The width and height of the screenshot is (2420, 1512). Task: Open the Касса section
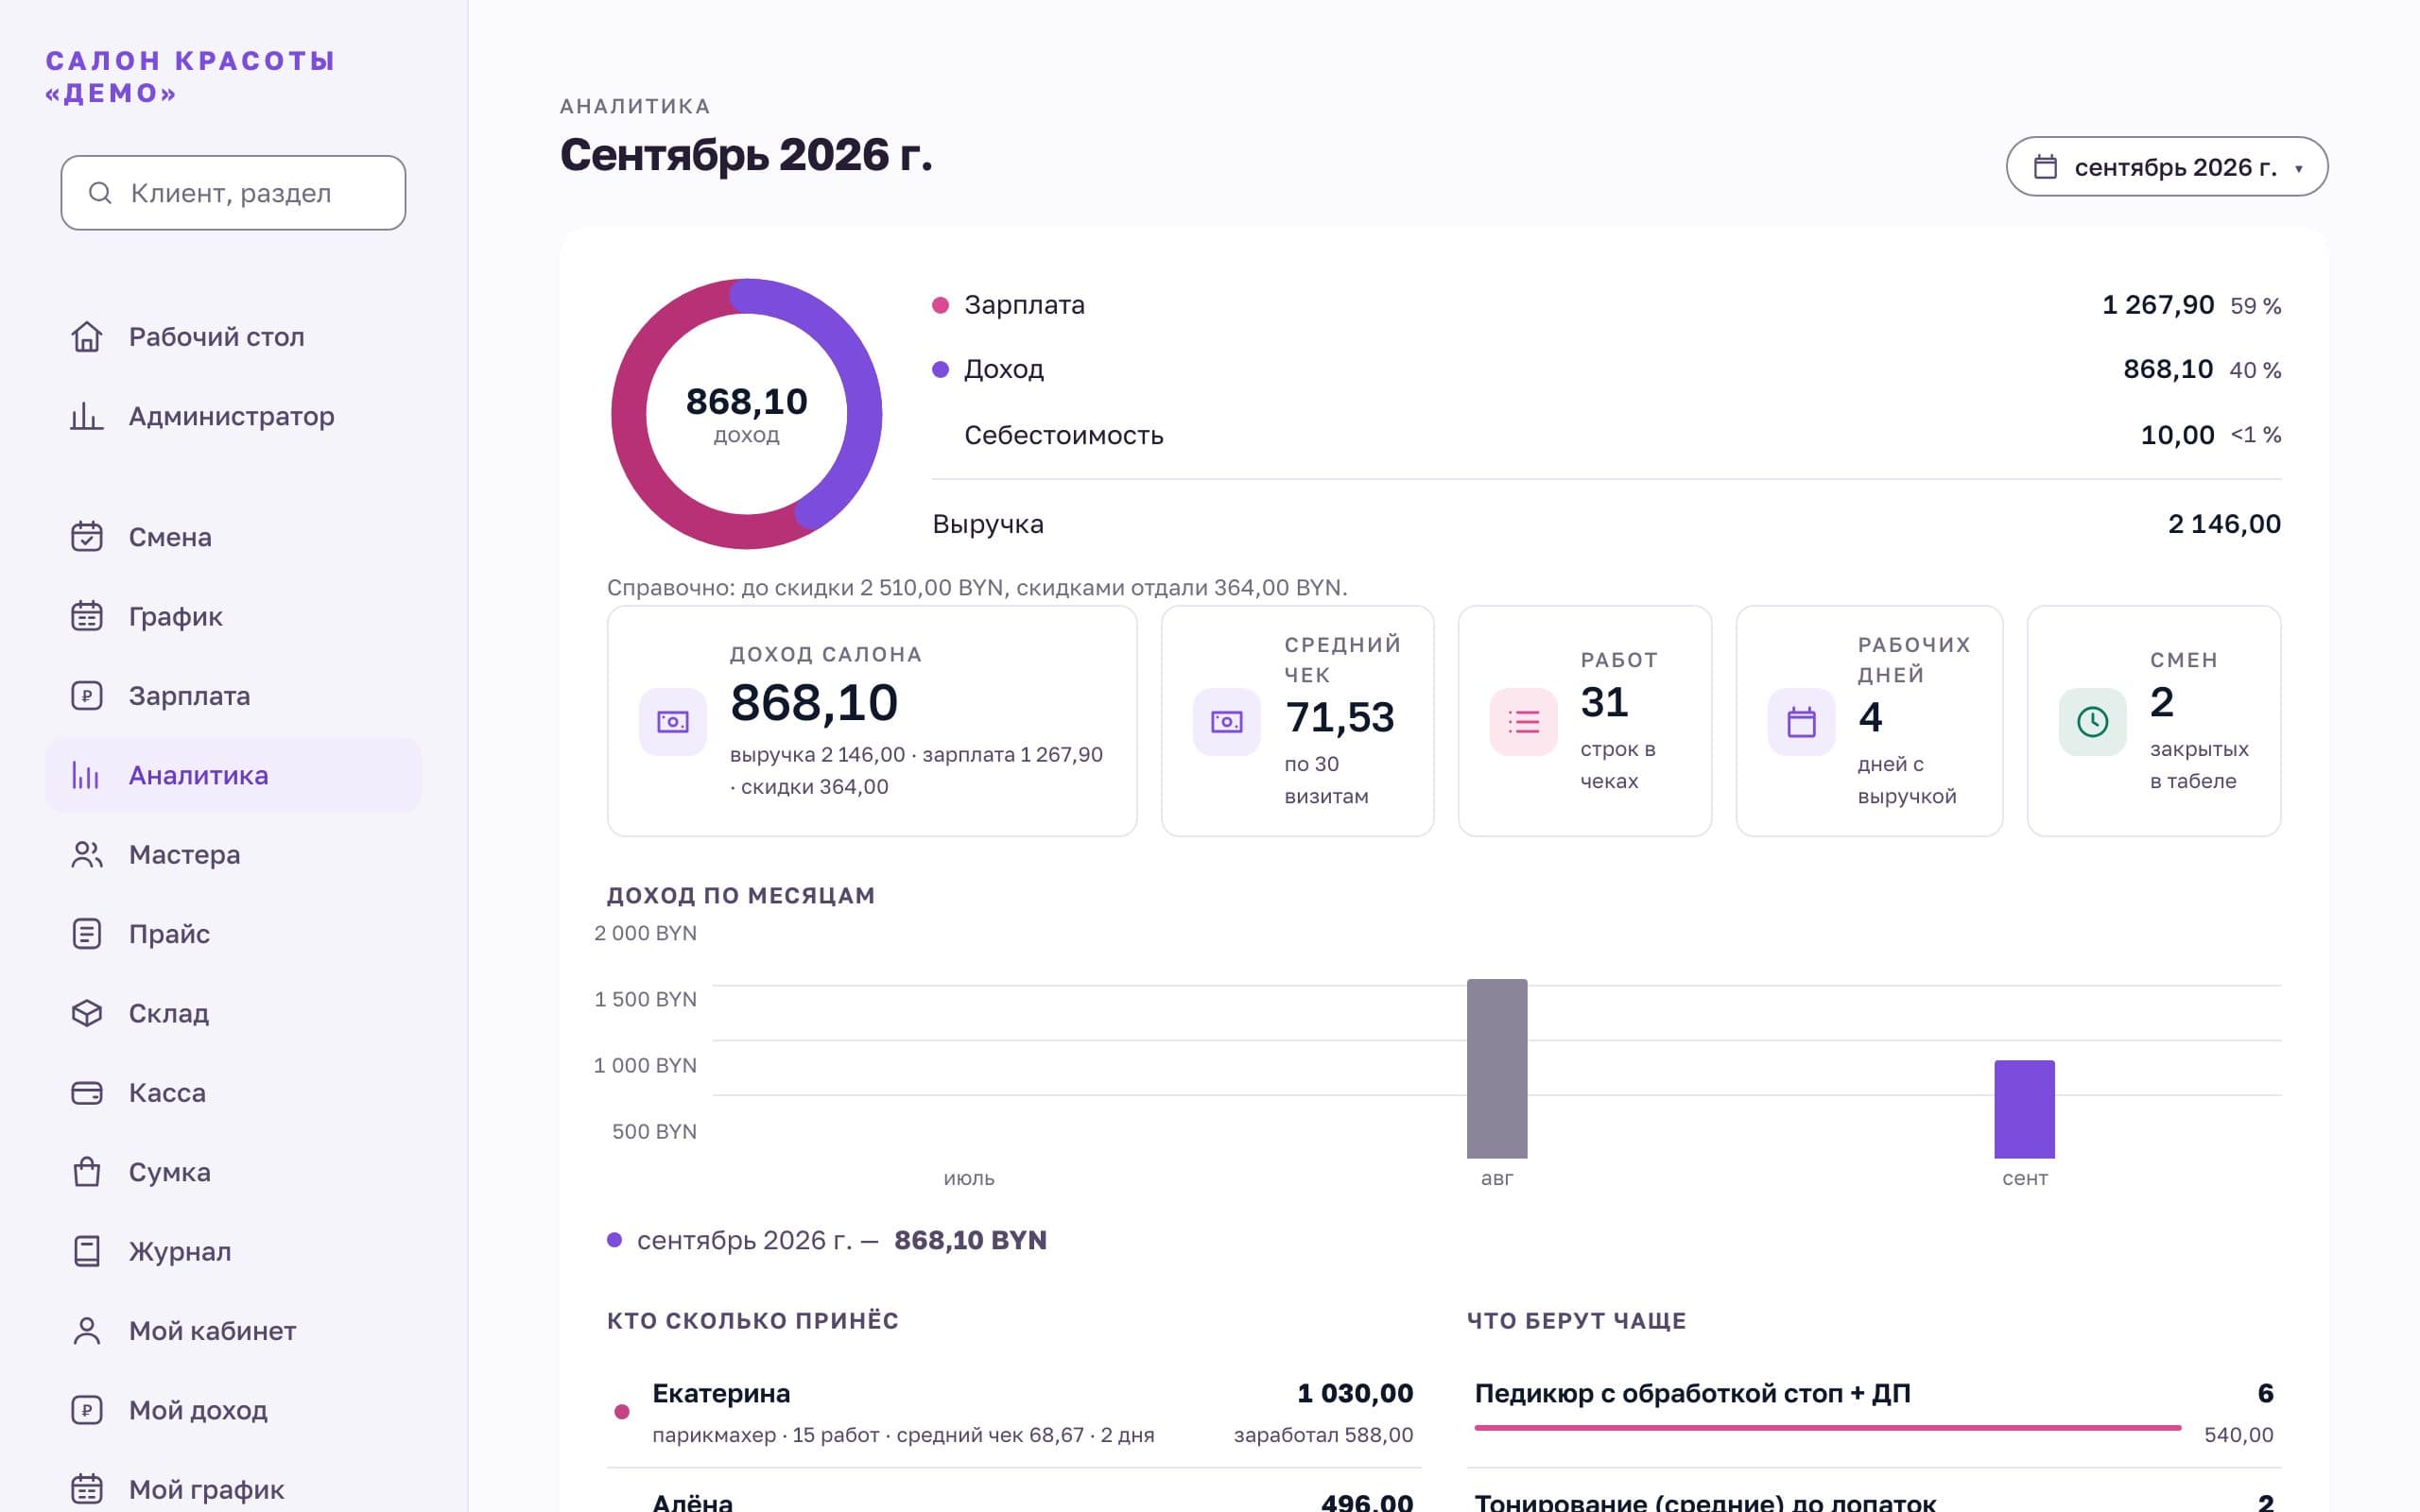tap(233, 1093)
